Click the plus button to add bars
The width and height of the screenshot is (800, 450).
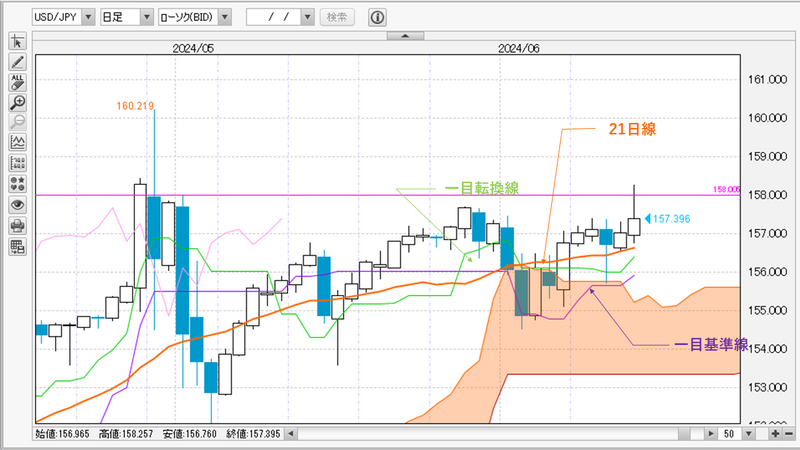(x=775, y=434)
